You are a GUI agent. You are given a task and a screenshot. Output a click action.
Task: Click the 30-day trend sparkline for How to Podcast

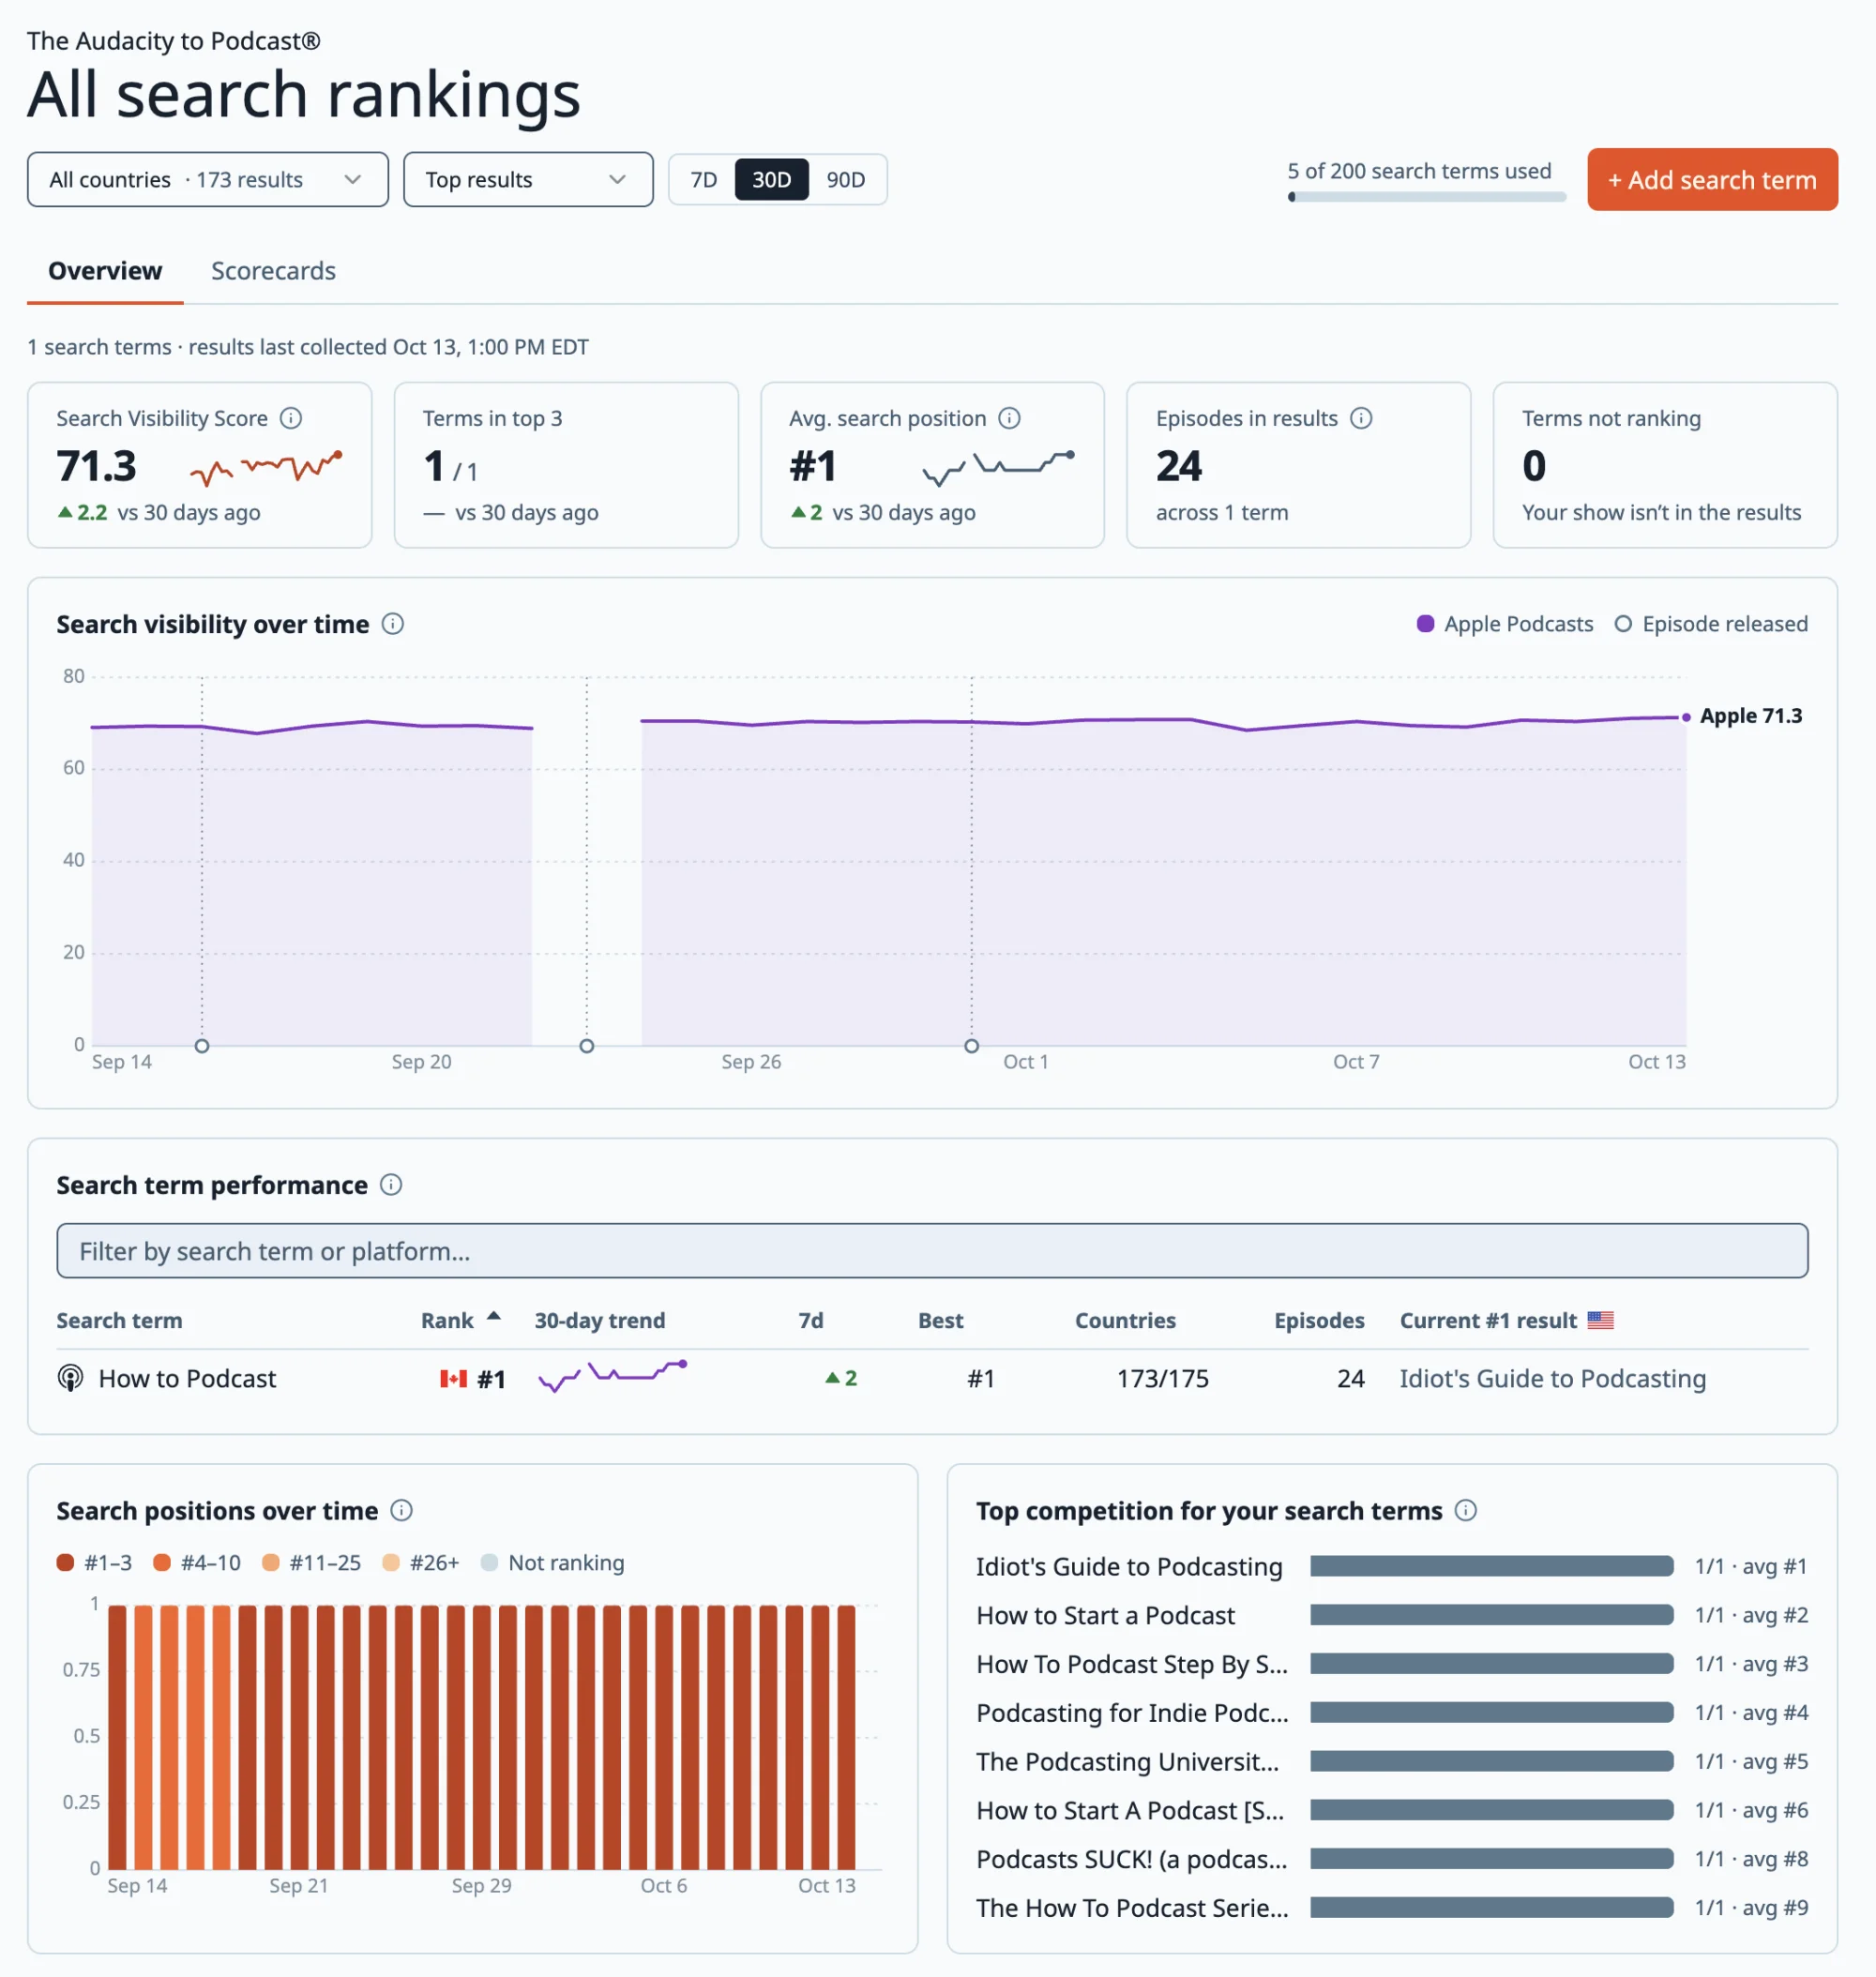pos(612,1377)
